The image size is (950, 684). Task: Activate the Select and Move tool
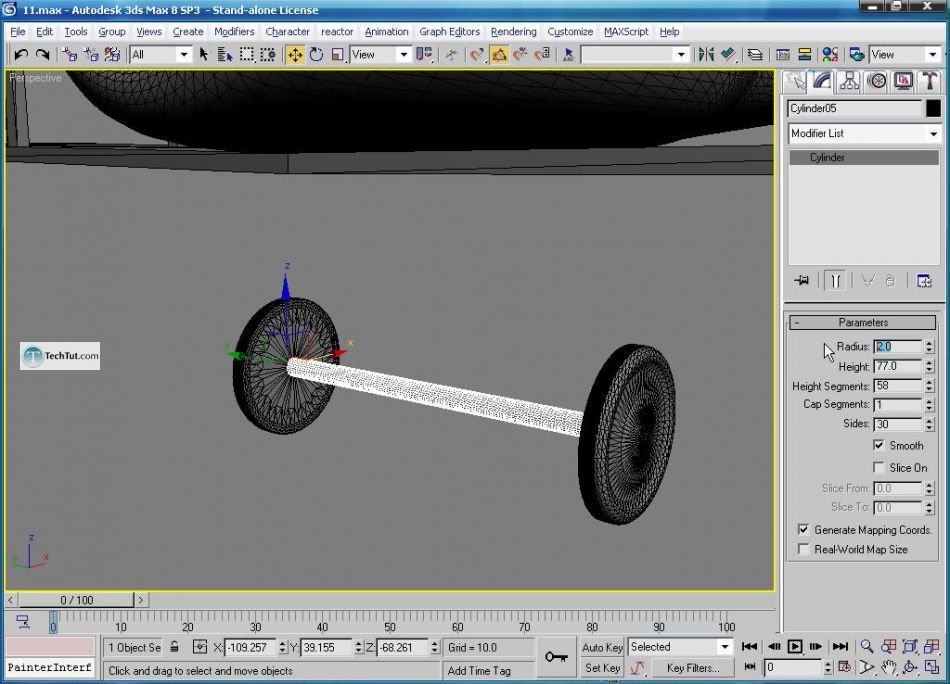295,55
